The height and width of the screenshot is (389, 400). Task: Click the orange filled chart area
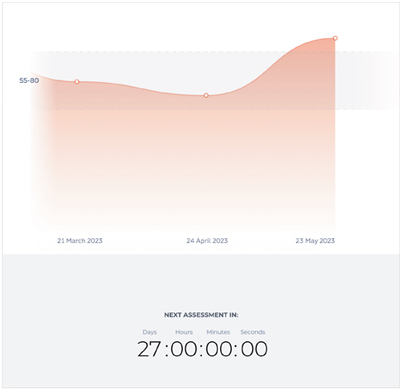(x=183, y=150)
